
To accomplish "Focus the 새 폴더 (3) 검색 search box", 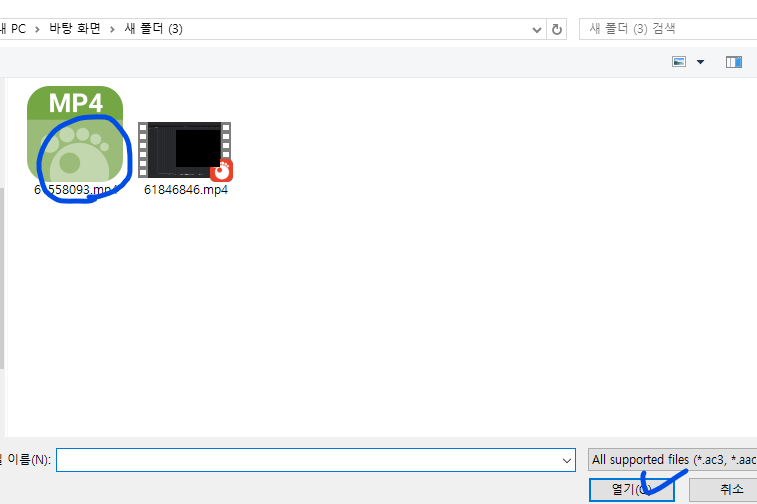I will coord(668,29).
